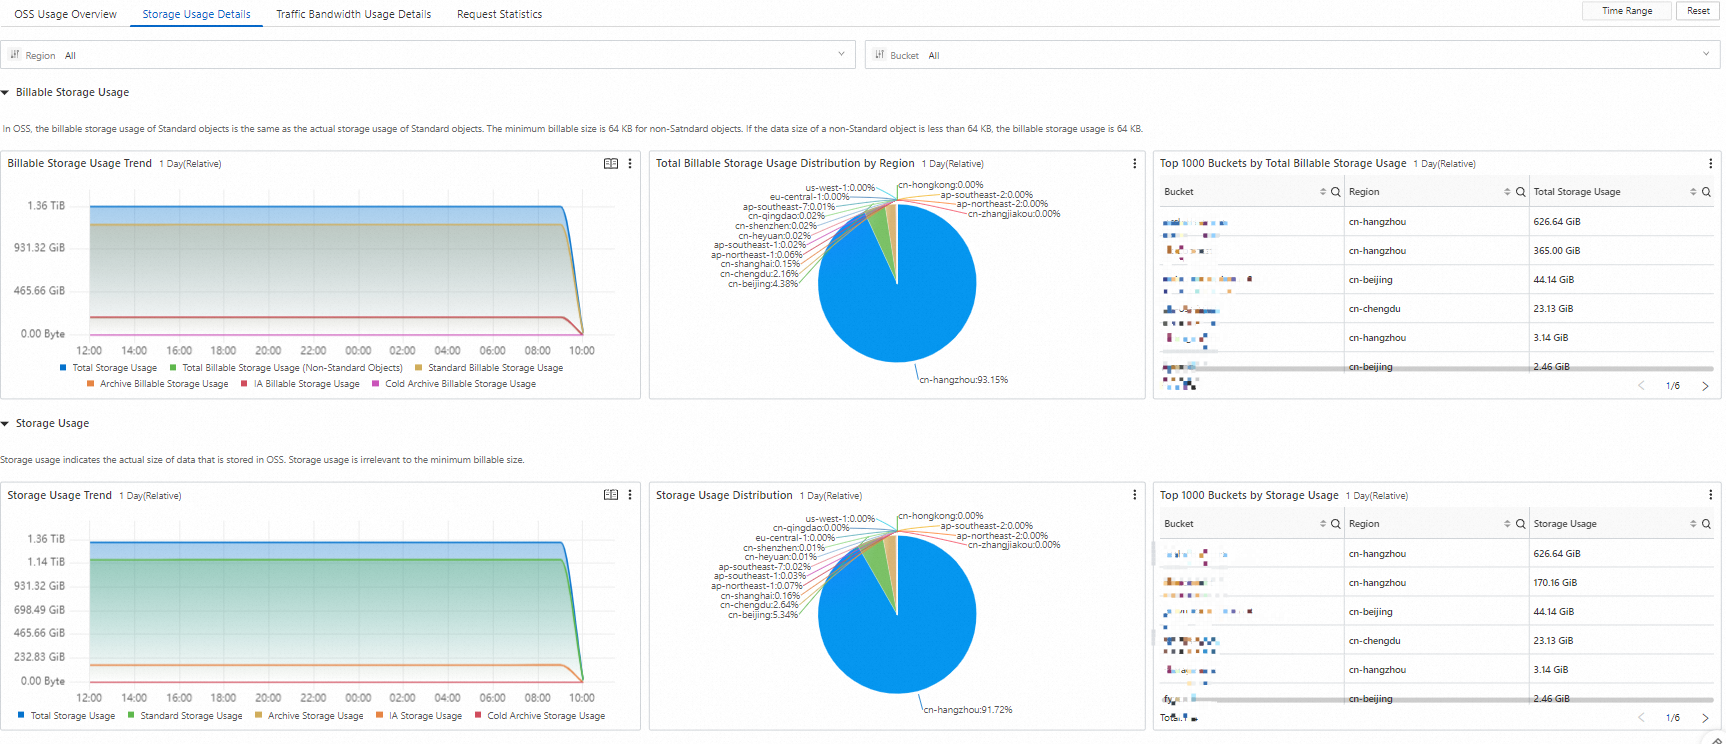Open Storage Usage Distribution more menu
1726x744 pixels.
point(1134,495)
